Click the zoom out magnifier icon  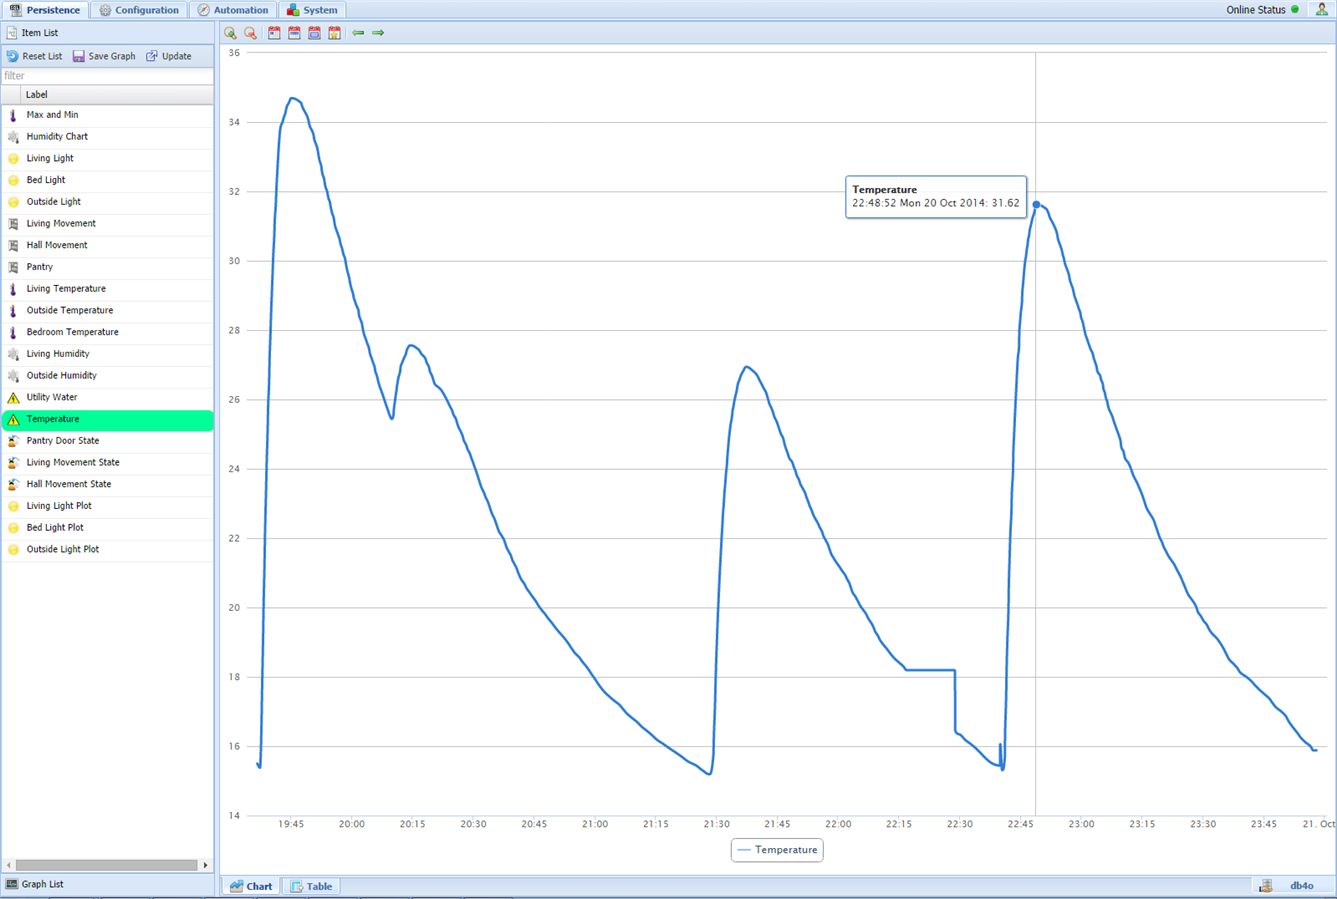tap(251, 33)
